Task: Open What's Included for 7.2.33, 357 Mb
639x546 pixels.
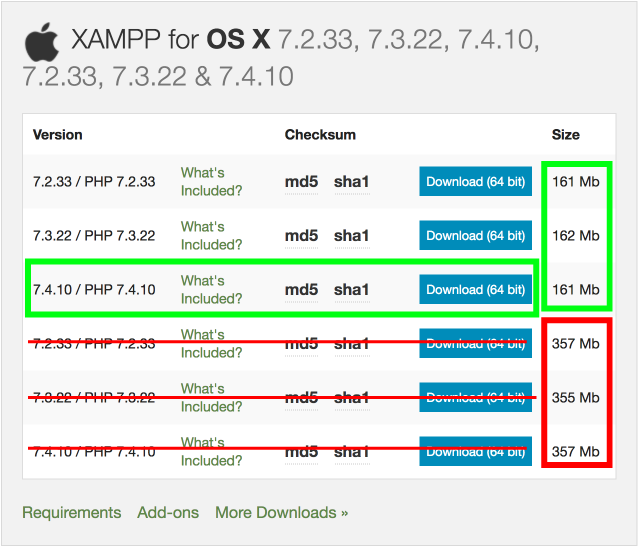Action: point(211,343)
